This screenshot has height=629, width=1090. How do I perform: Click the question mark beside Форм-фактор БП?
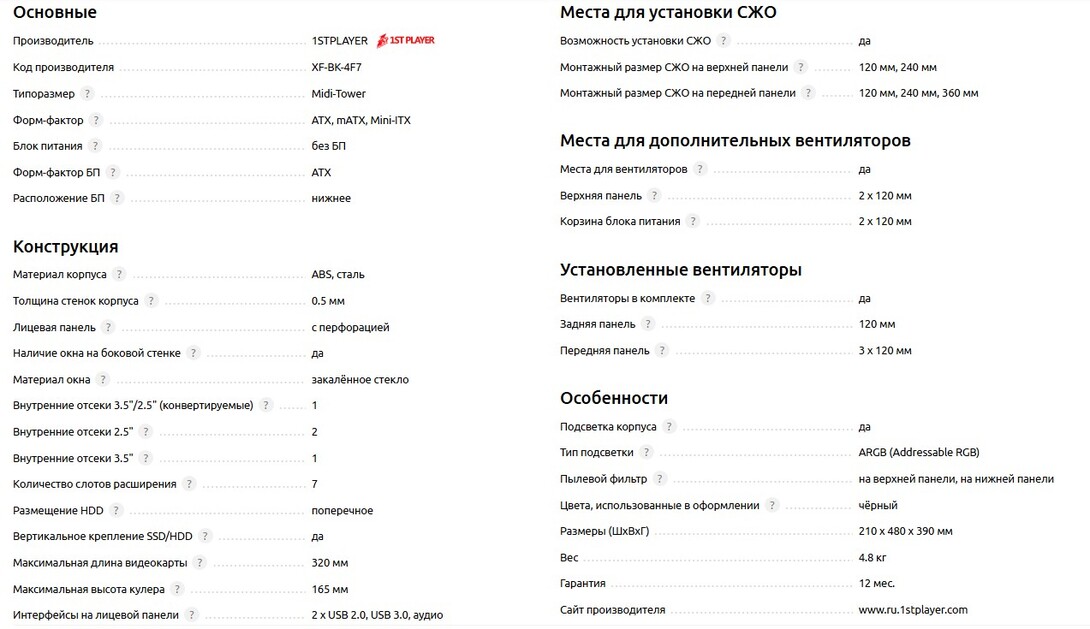113,172
